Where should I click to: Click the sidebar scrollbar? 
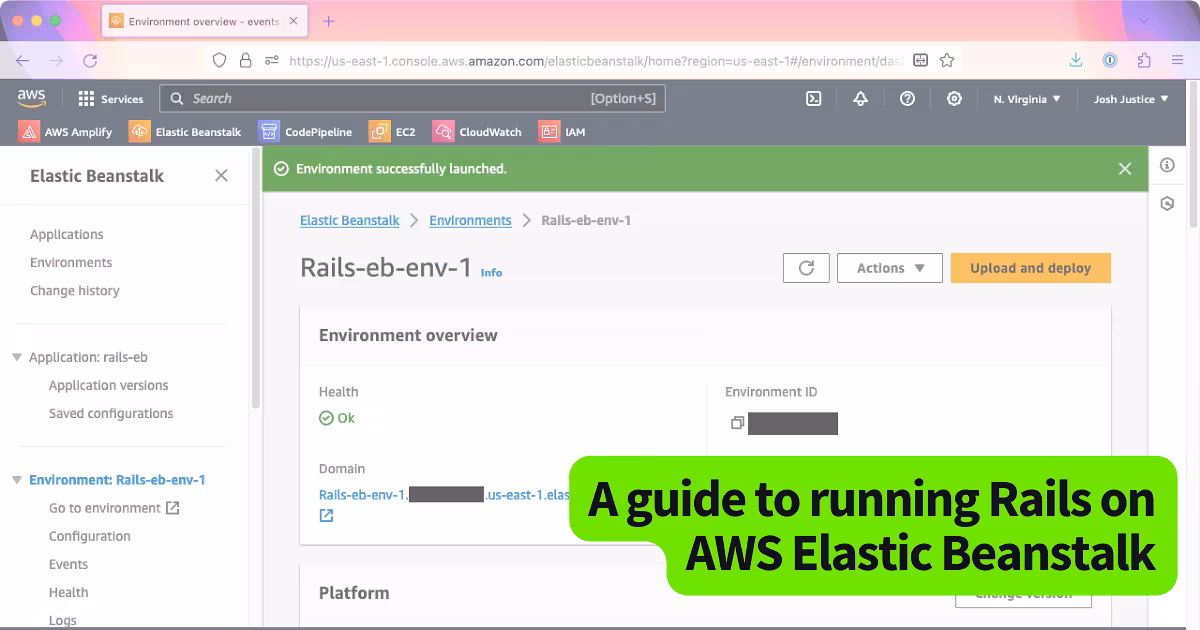[x=256, y=277]
